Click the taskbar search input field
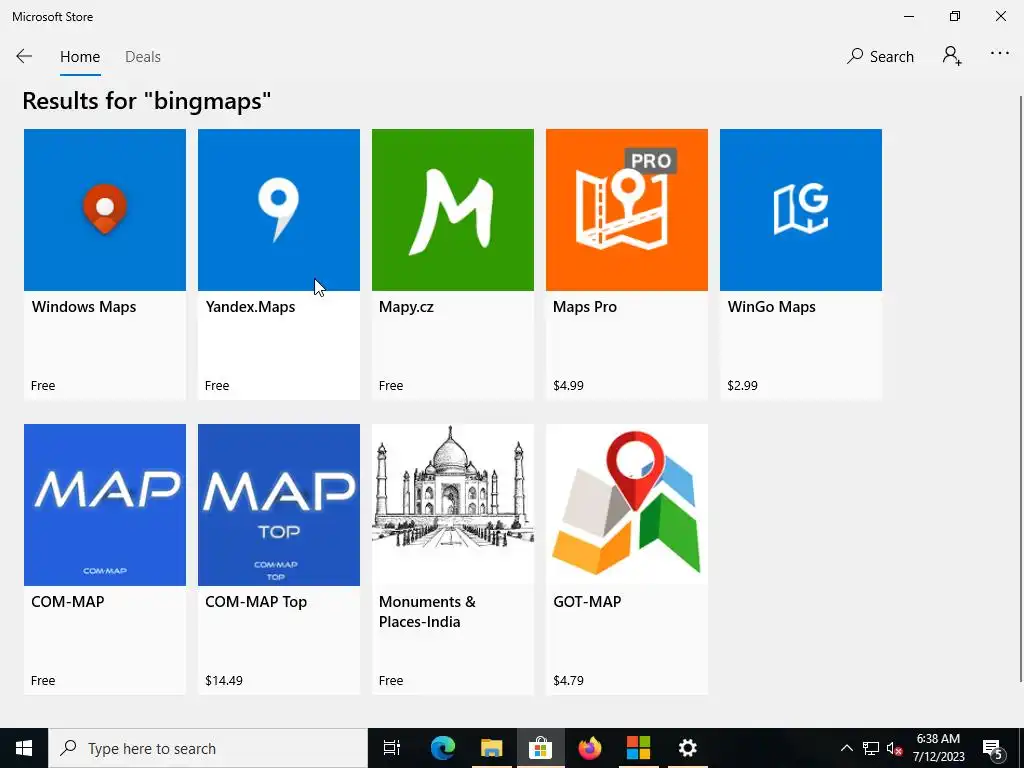The width and height of the screenshot is (1024, 768). pos(208,748)
